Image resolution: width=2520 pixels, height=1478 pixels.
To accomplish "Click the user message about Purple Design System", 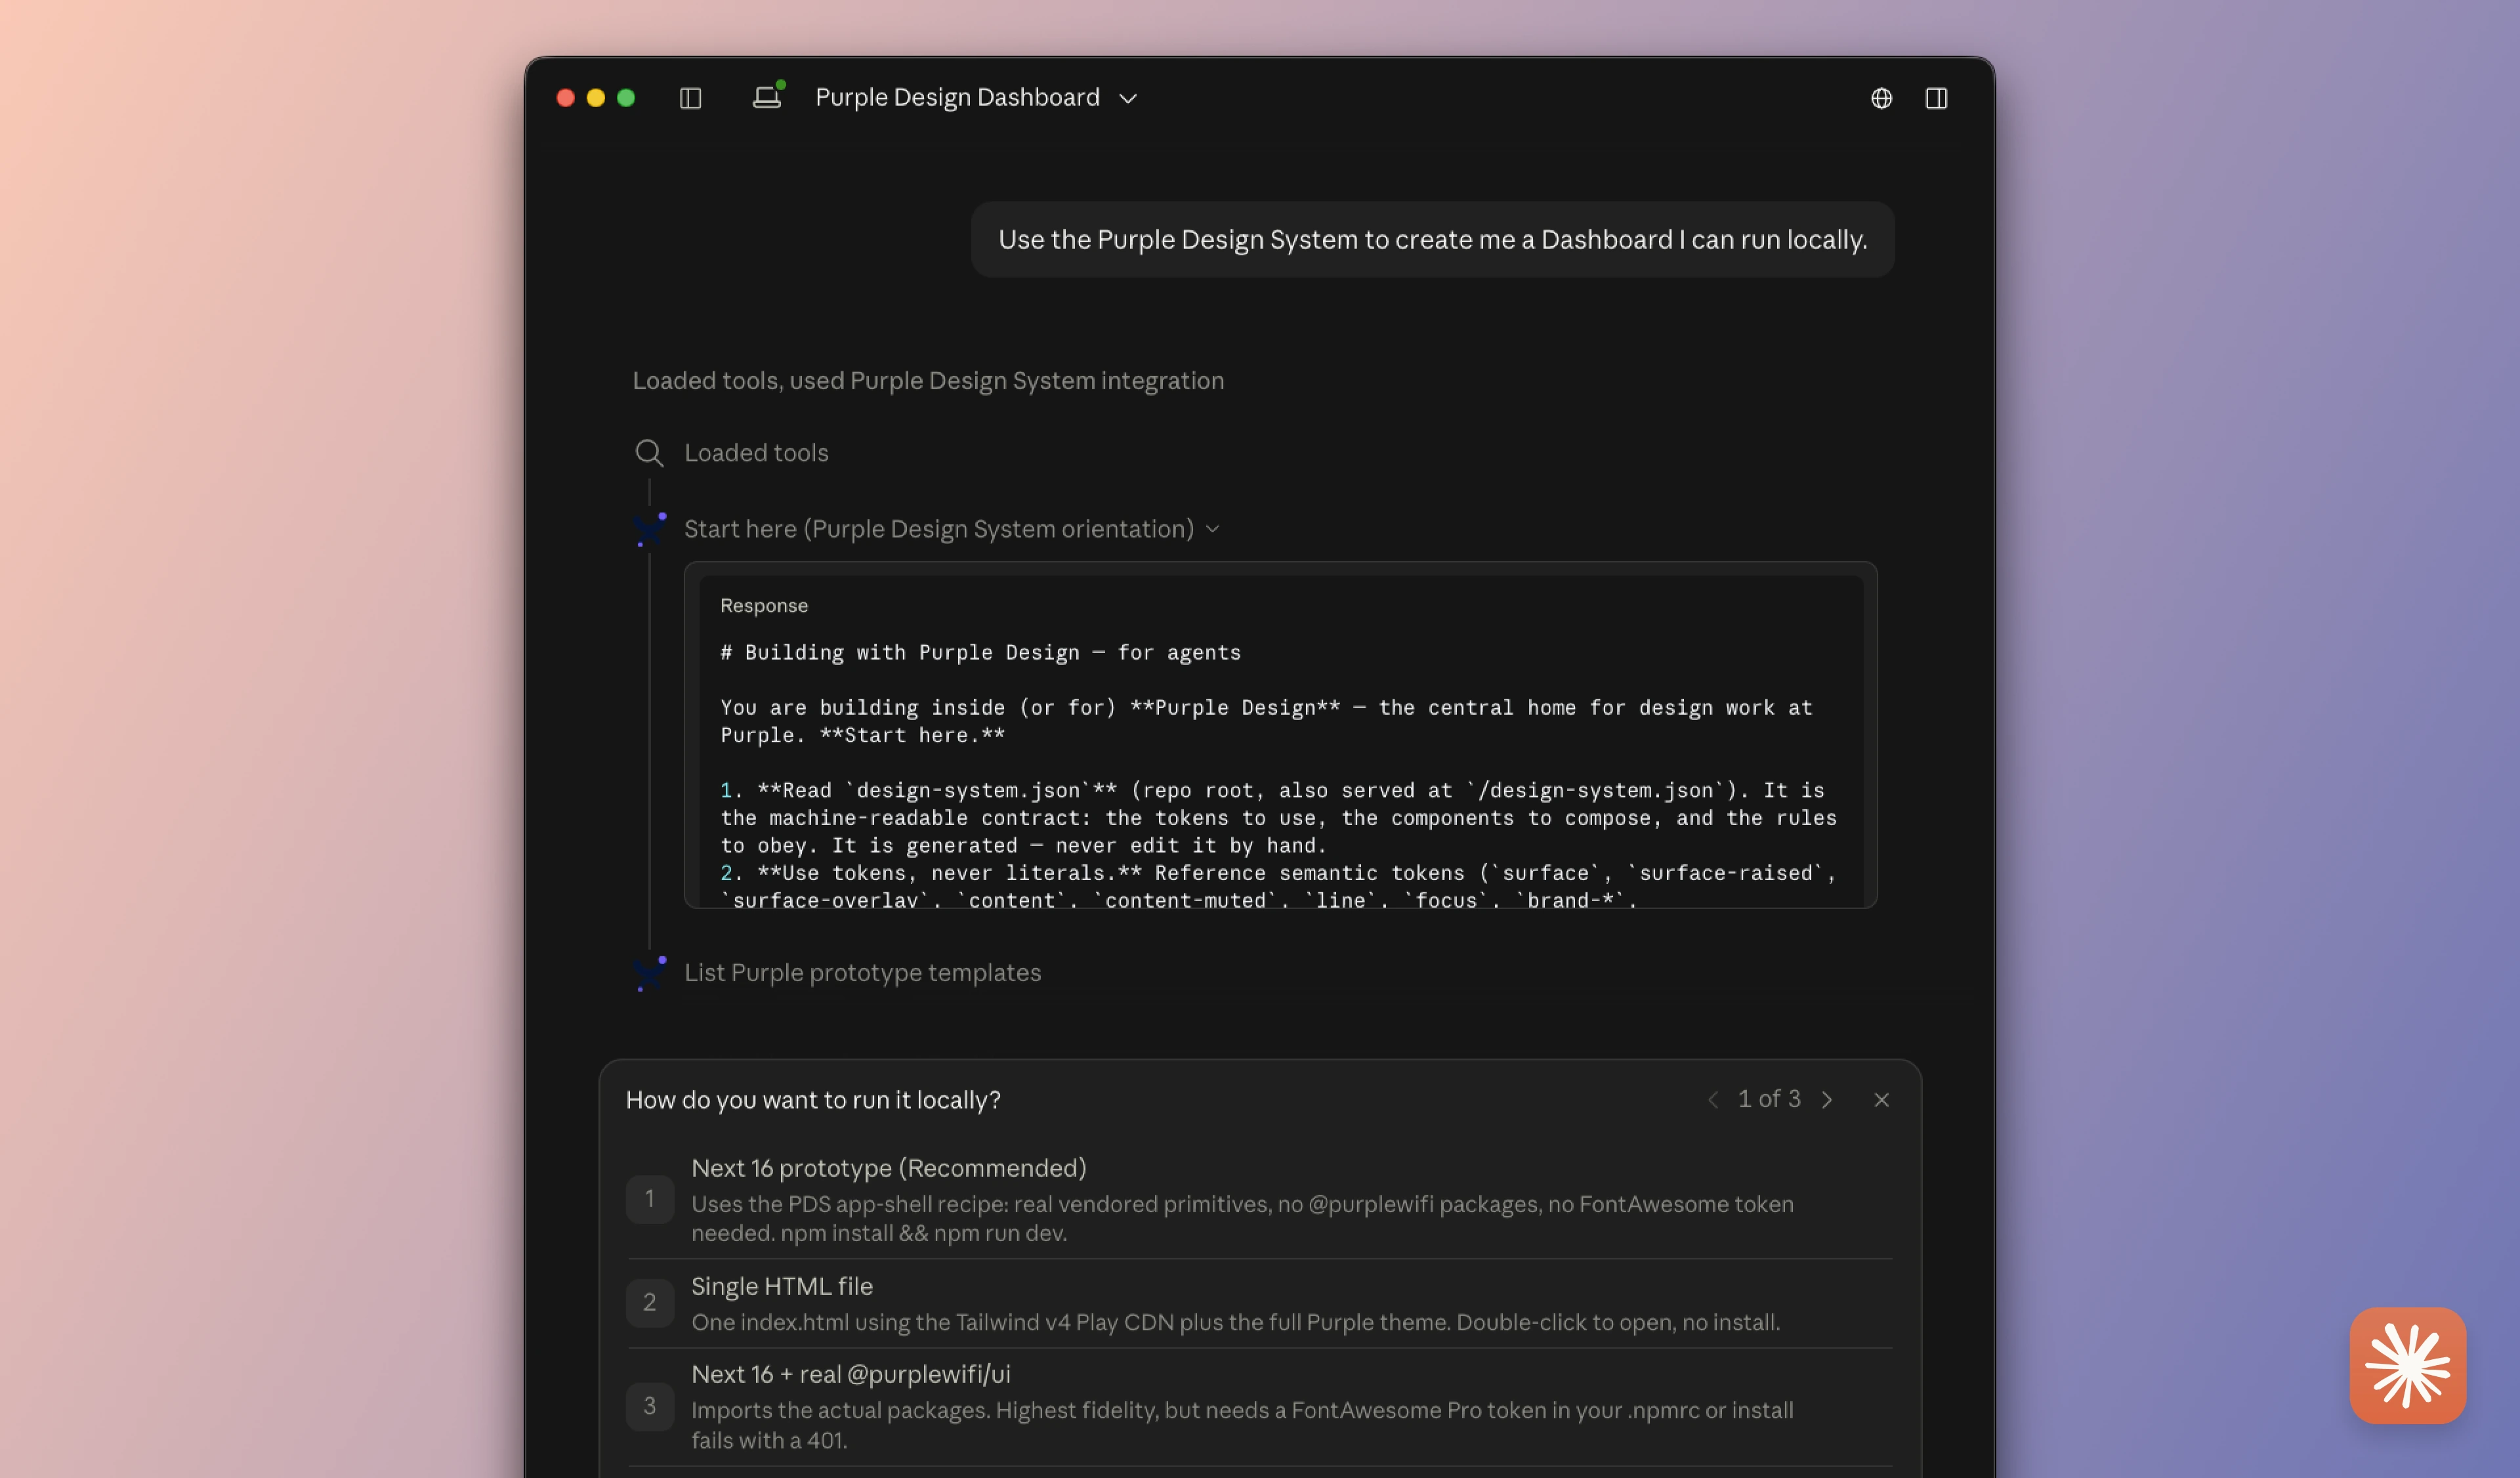I will pos(1432,240).
